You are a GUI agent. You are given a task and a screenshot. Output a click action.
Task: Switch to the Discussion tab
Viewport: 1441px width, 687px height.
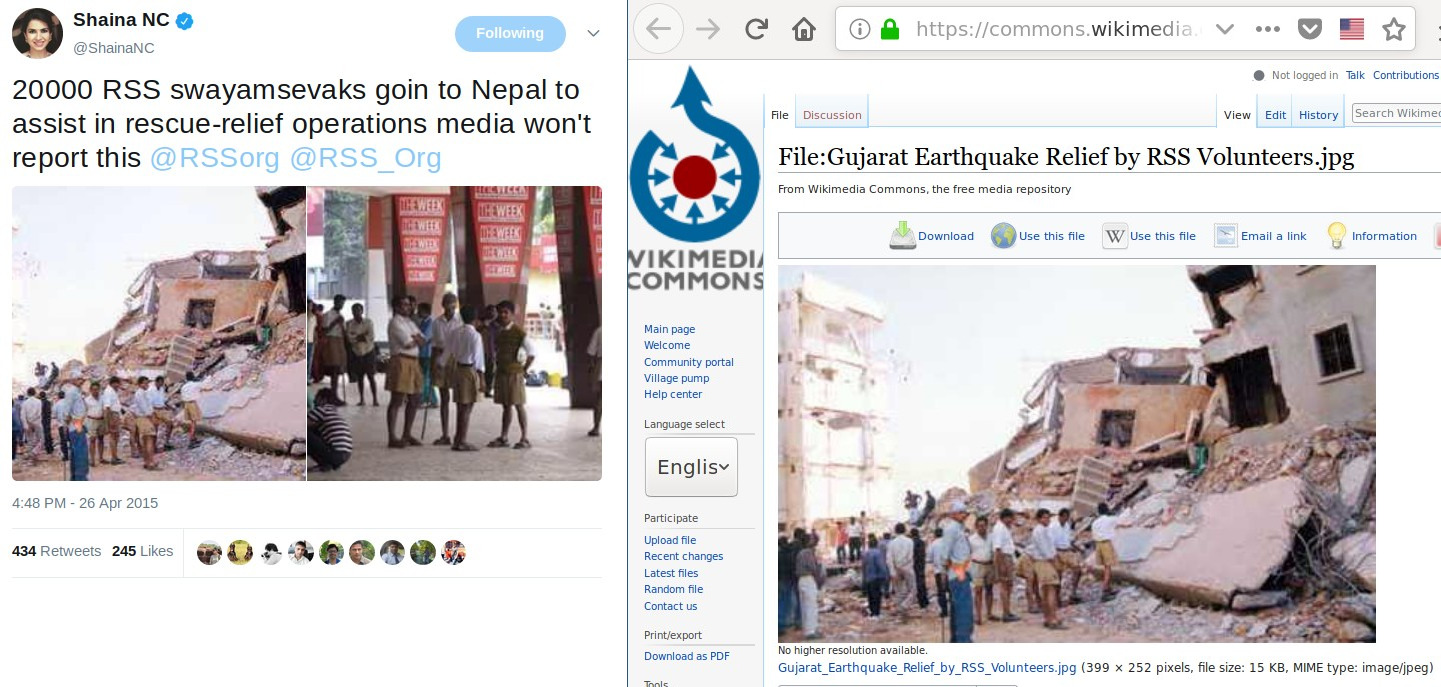coord(832,115)
